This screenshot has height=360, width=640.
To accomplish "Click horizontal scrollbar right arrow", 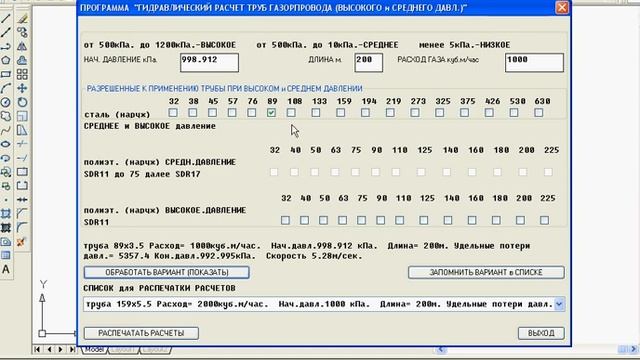I will pos(634,349).
